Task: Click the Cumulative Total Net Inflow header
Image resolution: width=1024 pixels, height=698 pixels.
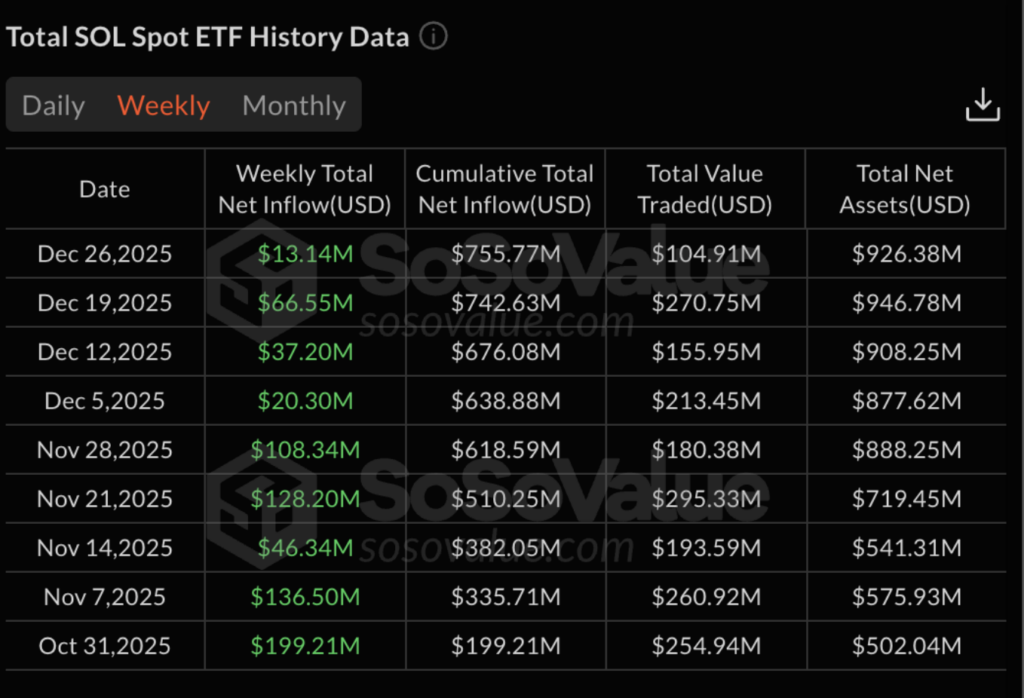Action: tap(504, 188)
